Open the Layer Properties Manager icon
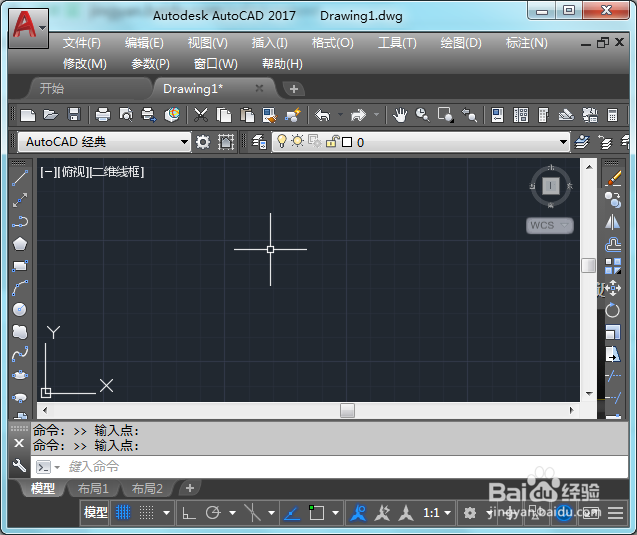This screenshot has width=637, height=535. 259,142
